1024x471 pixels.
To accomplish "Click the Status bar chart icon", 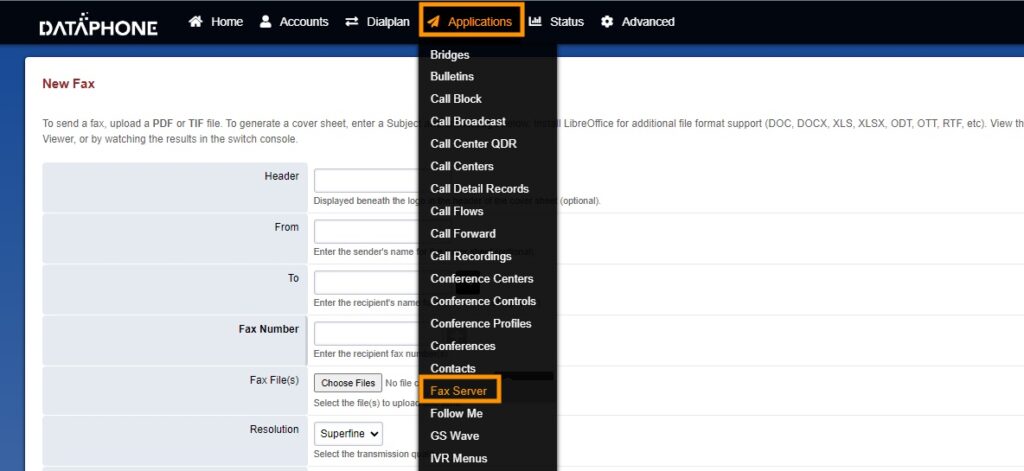I will [536, 21].
